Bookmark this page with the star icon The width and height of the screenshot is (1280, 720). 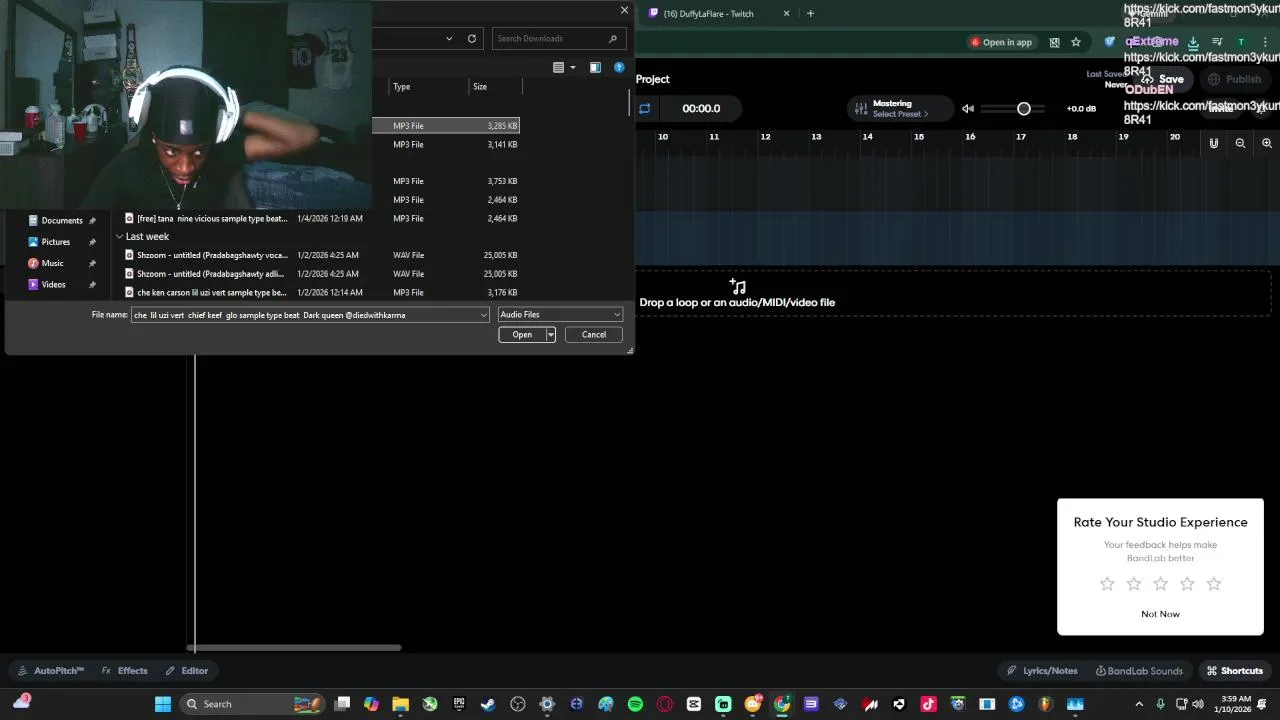point(1076,42)
